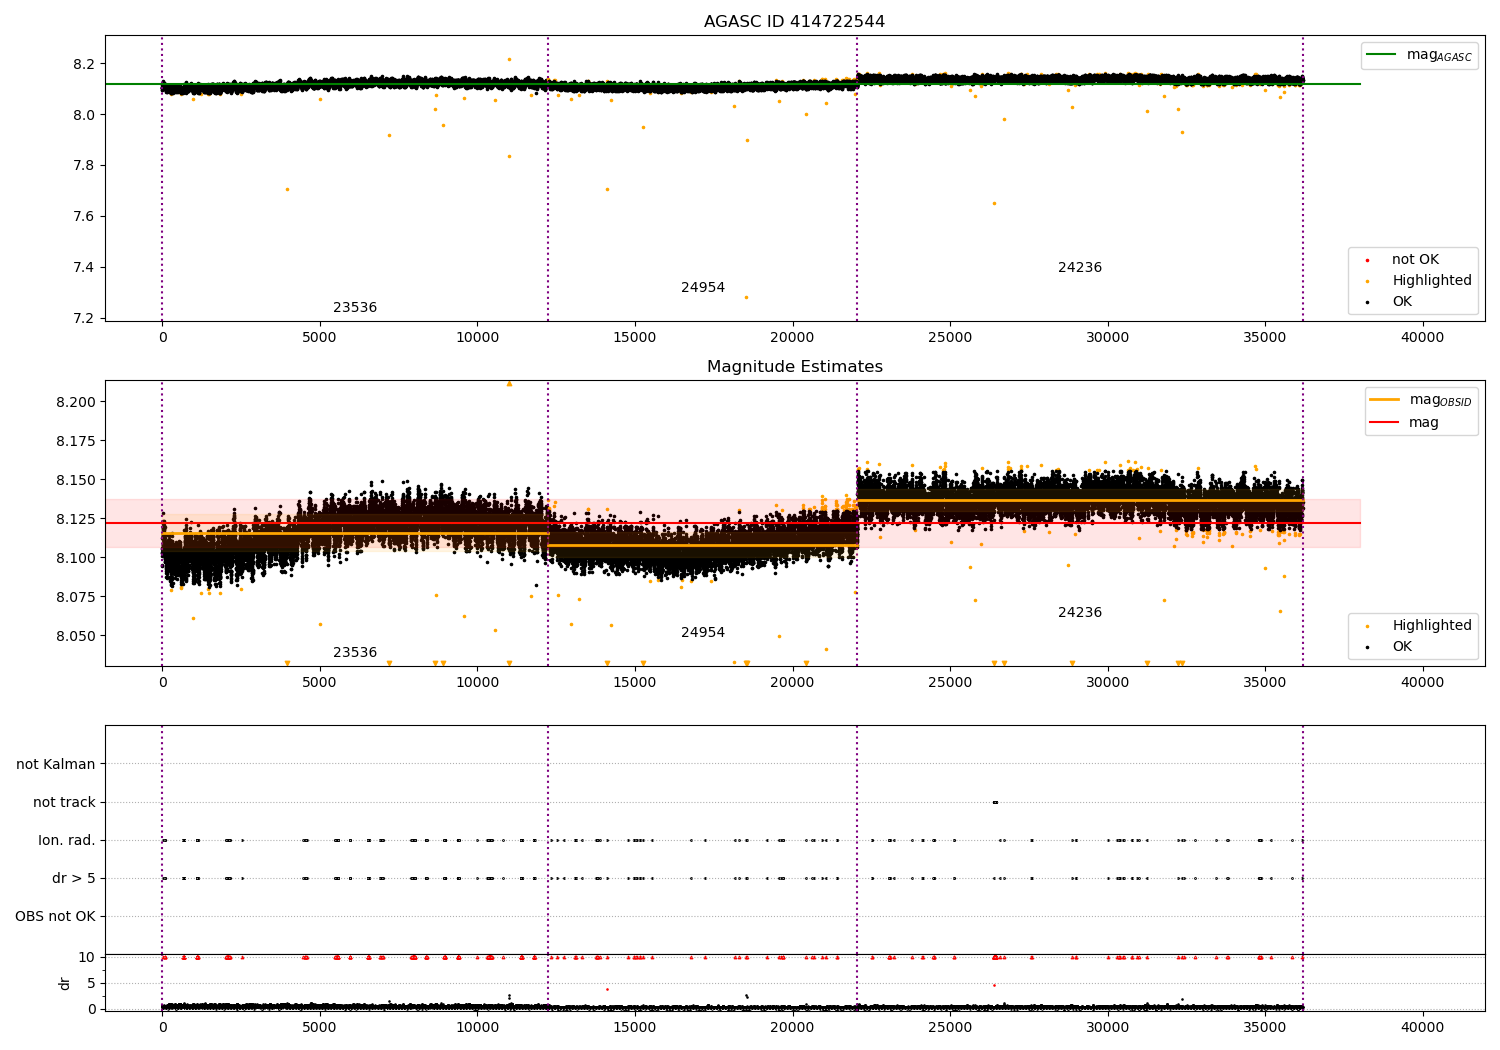
Task: Click the "Magnitude Estimates" subplot title
Action: (x=794, y=367)
